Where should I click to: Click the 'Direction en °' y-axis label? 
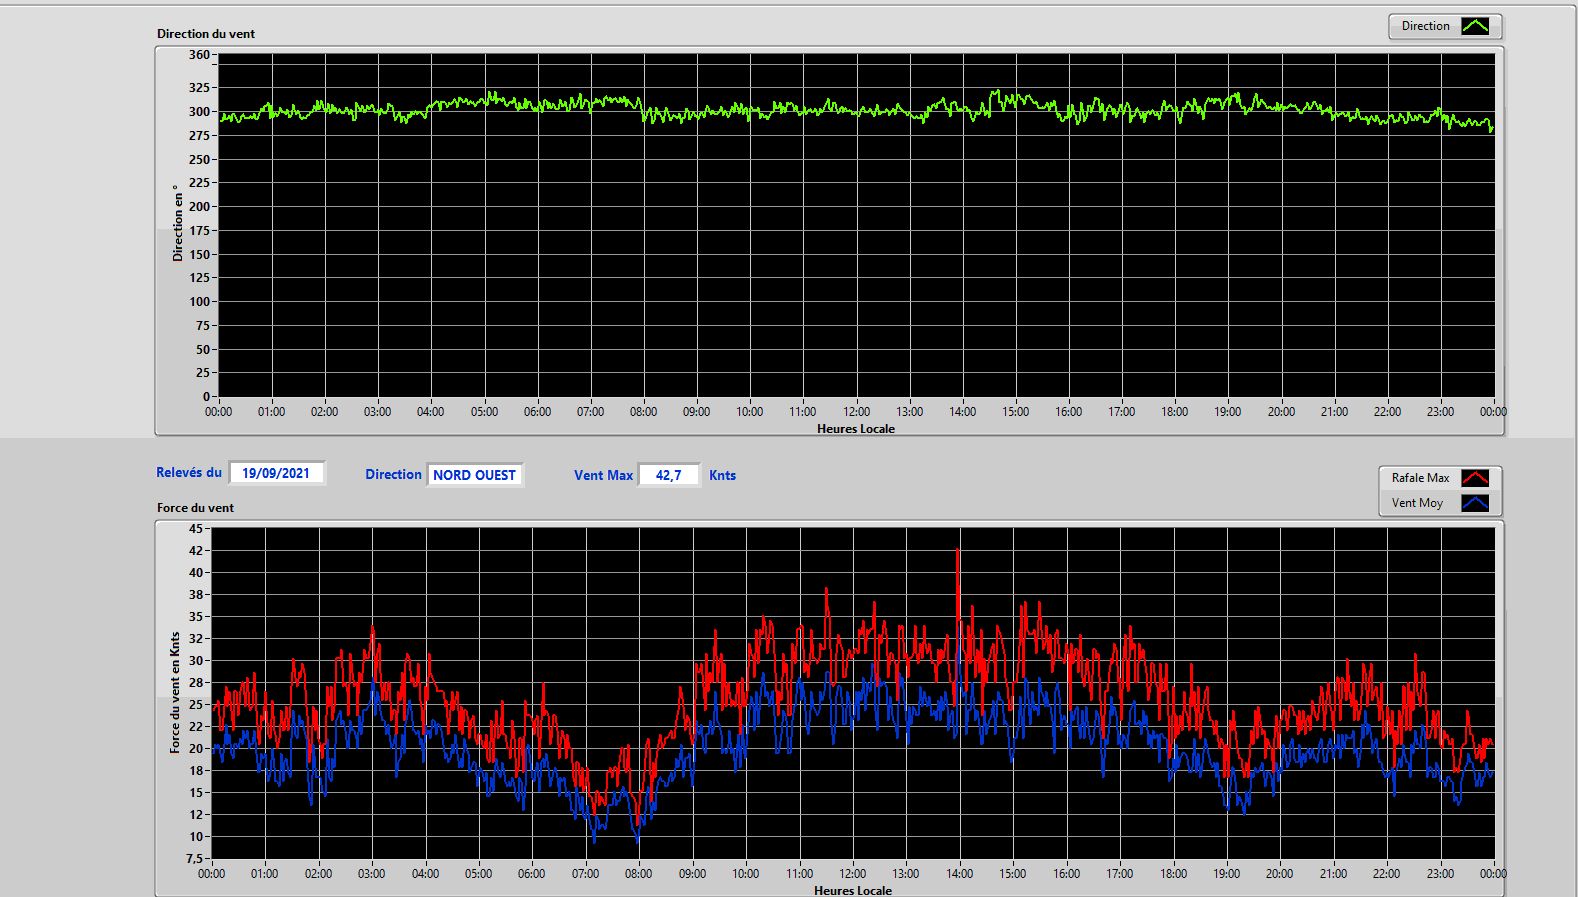pyautogui.click(x=178, y=223)
